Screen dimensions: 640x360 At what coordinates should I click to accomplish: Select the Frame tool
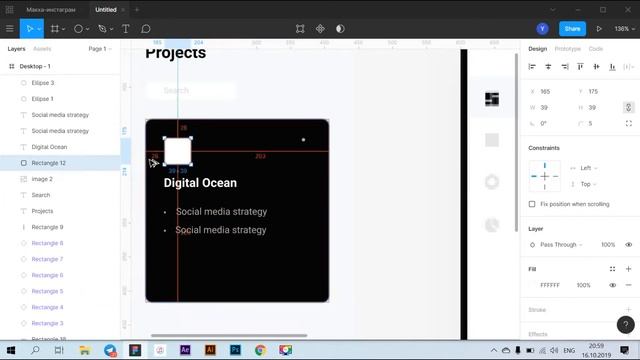click(54, 29)
